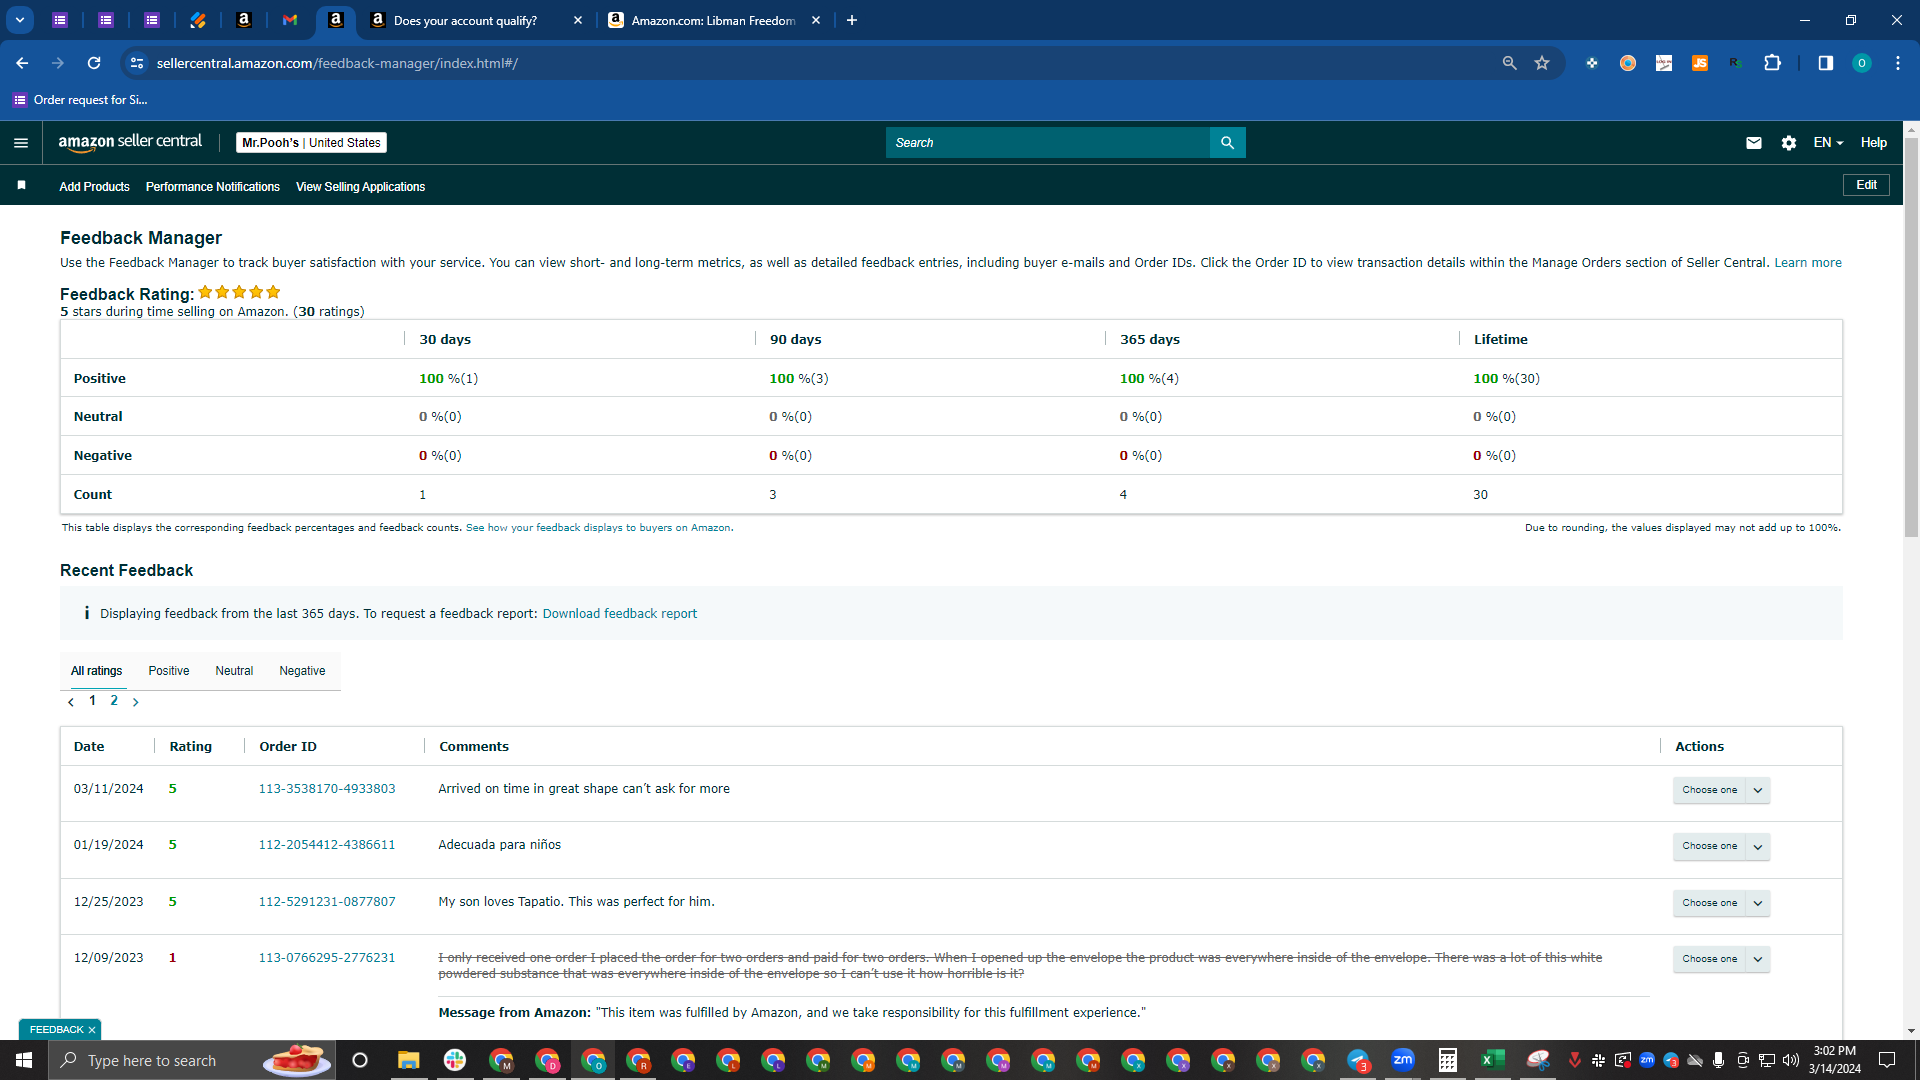Image resolution: width=1920 pixels, height=1080 pixels.
Task: Click the bookmark flag icon beside Add Products
Action: coord(21,186)
